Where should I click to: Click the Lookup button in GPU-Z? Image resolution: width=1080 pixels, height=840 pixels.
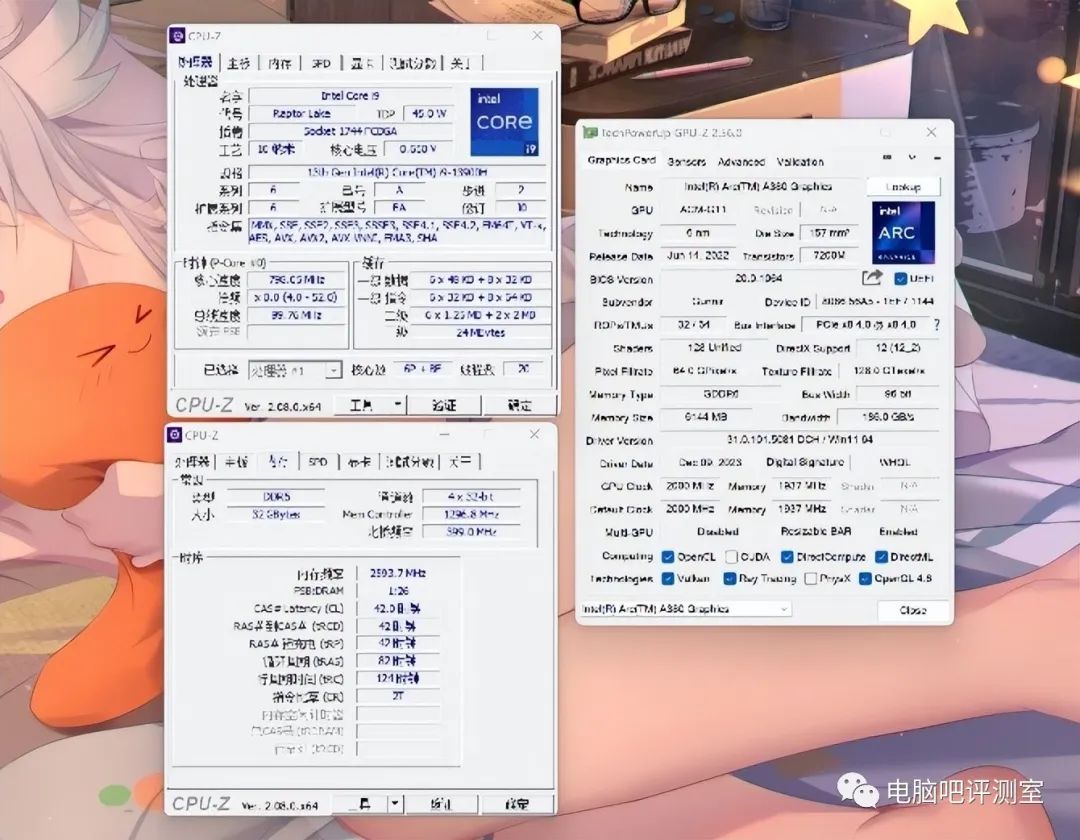pos(903,187)
